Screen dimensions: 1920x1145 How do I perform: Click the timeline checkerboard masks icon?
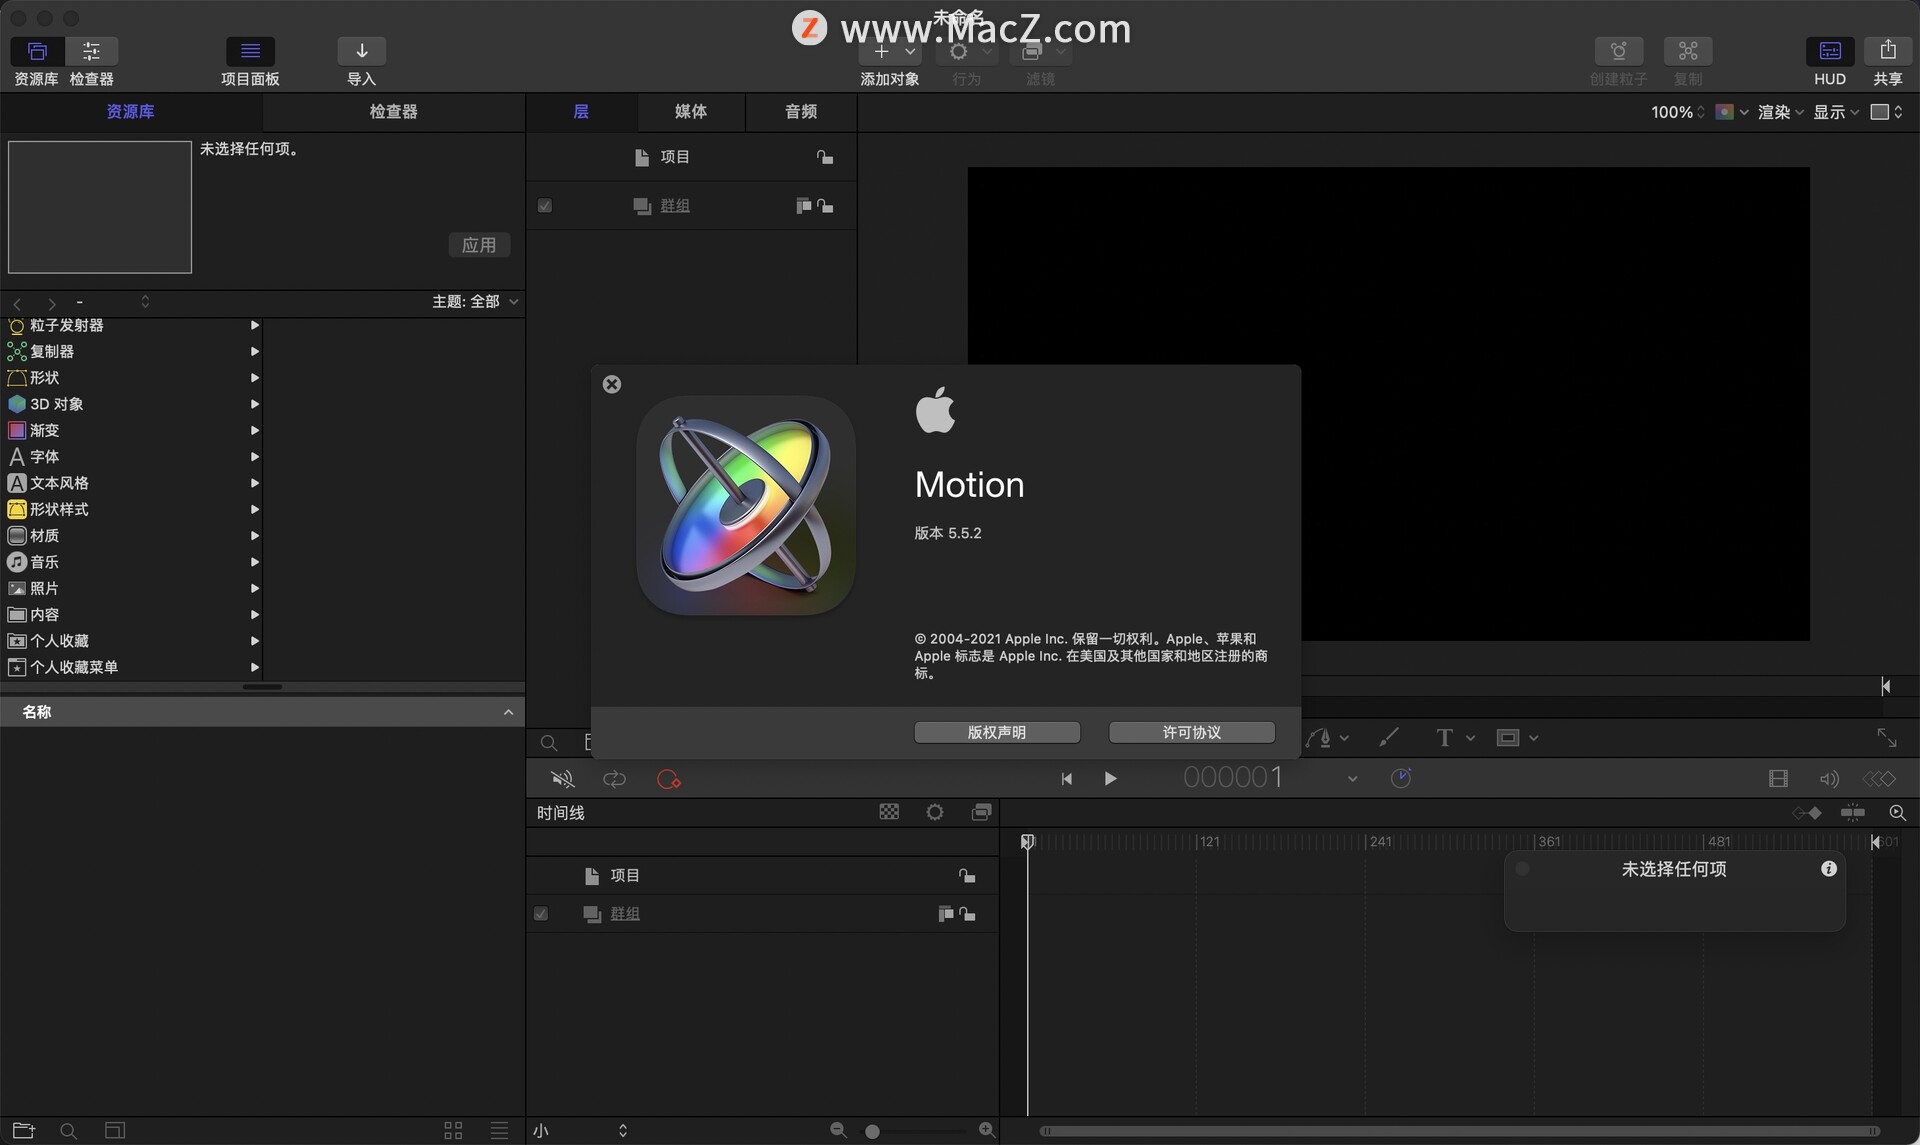pos(889,812)
